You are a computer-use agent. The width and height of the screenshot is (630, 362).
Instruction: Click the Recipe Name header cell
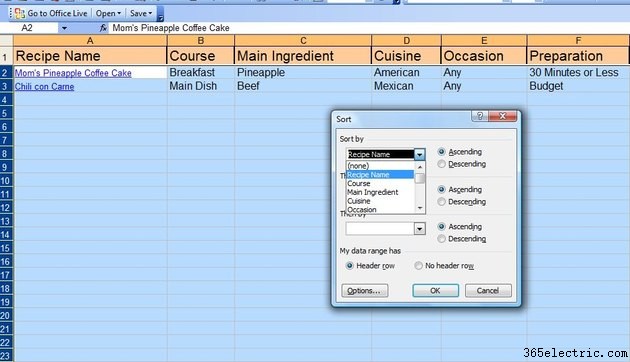tap(90, 56)
